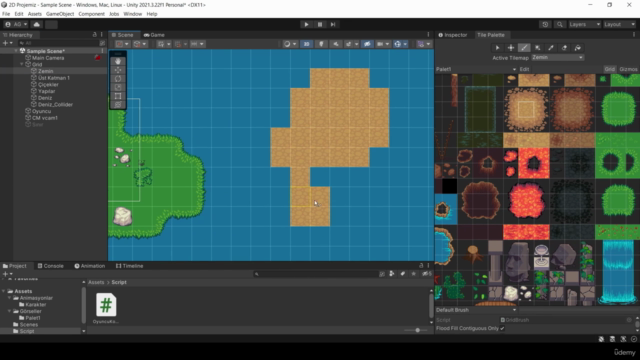
Task: Toggle 2D view mode in Scene
Action: click(307, 44)
